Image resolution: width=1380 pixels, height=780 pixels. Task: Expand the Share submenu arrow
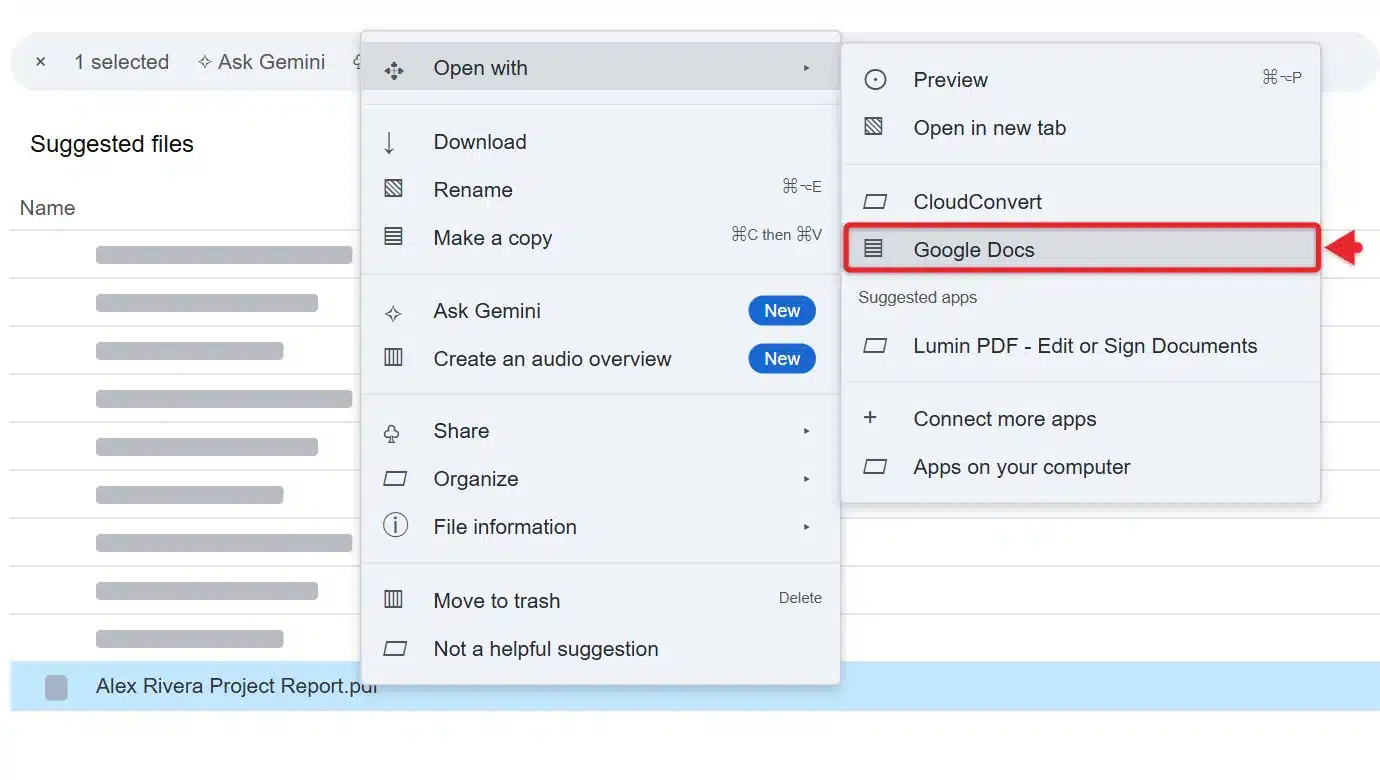[x=806, y=431]
